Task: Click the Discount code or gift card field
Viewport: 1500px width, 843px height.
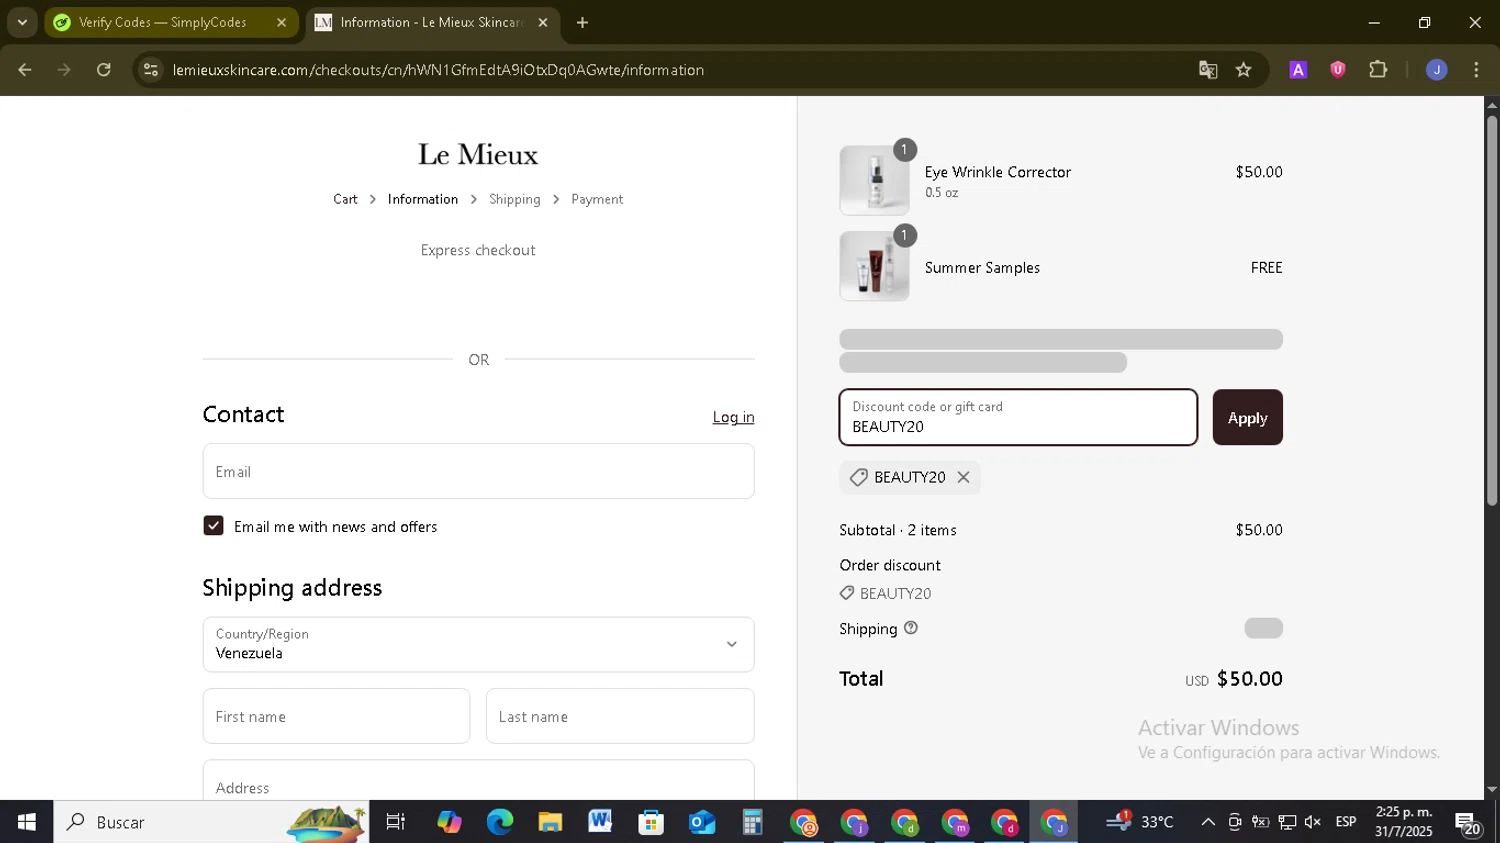Action: 1018,417
